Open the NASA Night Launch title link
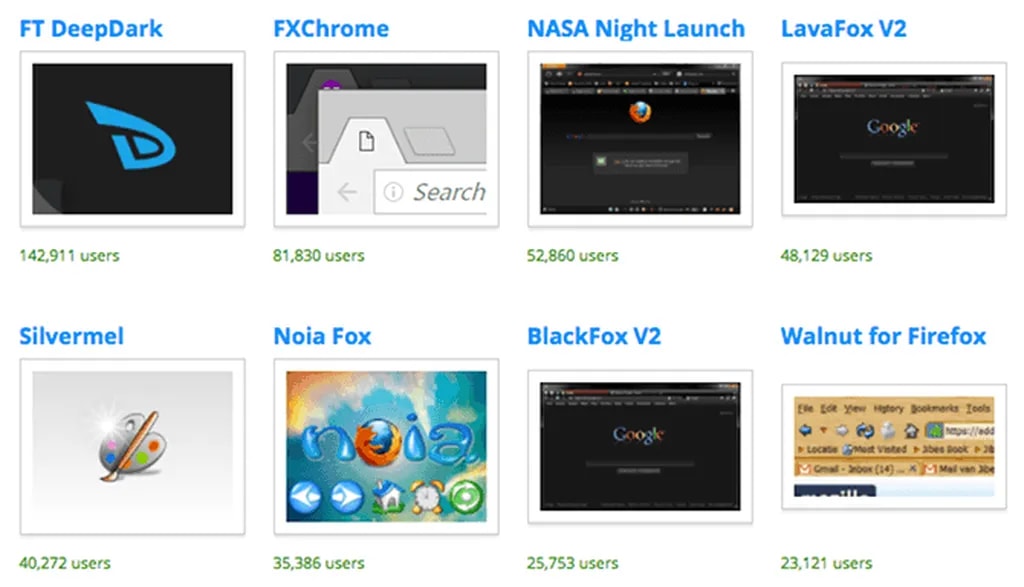Screen dimensions: 1024x587 636,29
